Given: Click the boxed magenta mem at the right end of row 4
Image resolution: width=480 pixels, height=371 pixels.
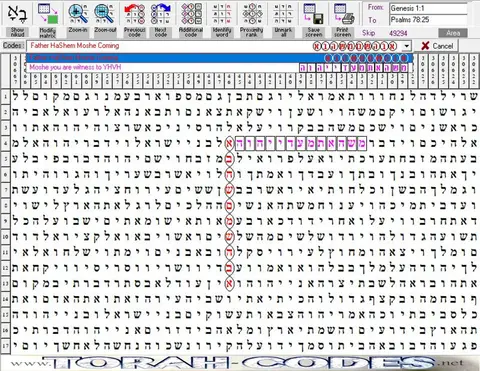Looking at the screenshot, I should [x=361, y=144].
